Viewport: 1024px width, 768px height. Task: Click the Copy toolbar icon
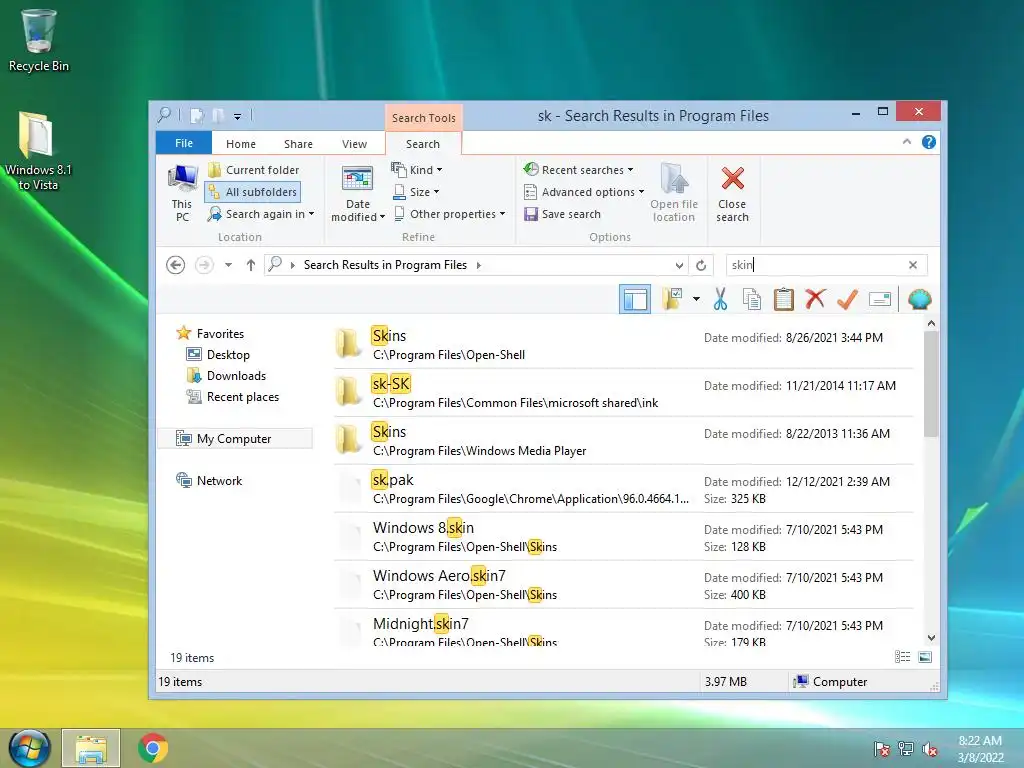click(752, 299)
